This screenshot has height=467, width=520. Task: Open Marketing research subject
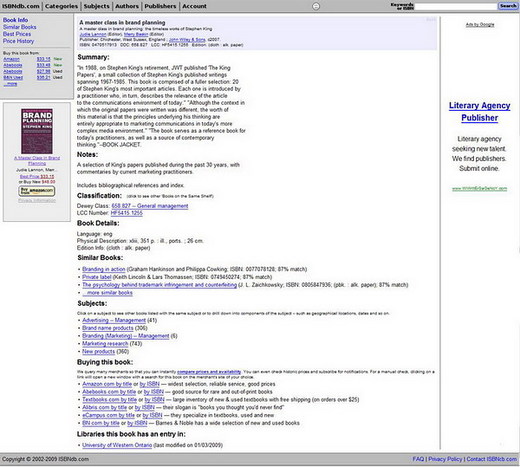105,344
